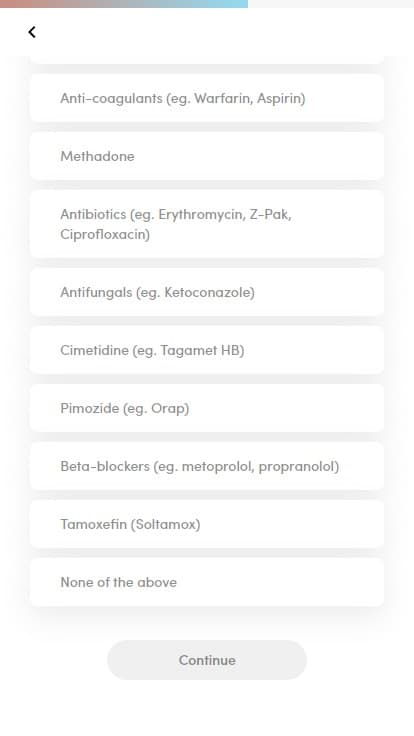The height and width of the screenshot is (736, 414).
Task: Click the Continue button
Action: 207,660
